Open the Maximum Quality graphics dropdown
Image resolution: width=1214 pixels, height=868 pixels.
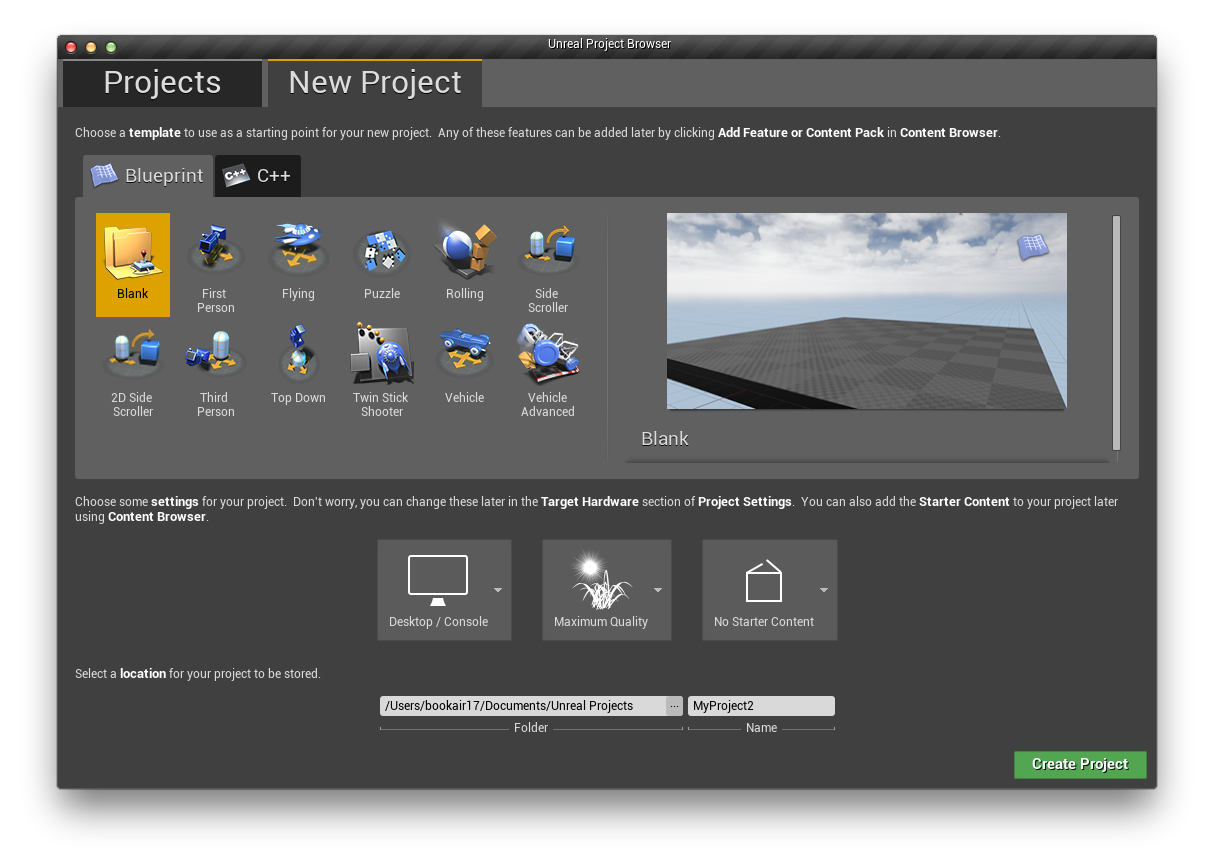(x=658, y=590)
